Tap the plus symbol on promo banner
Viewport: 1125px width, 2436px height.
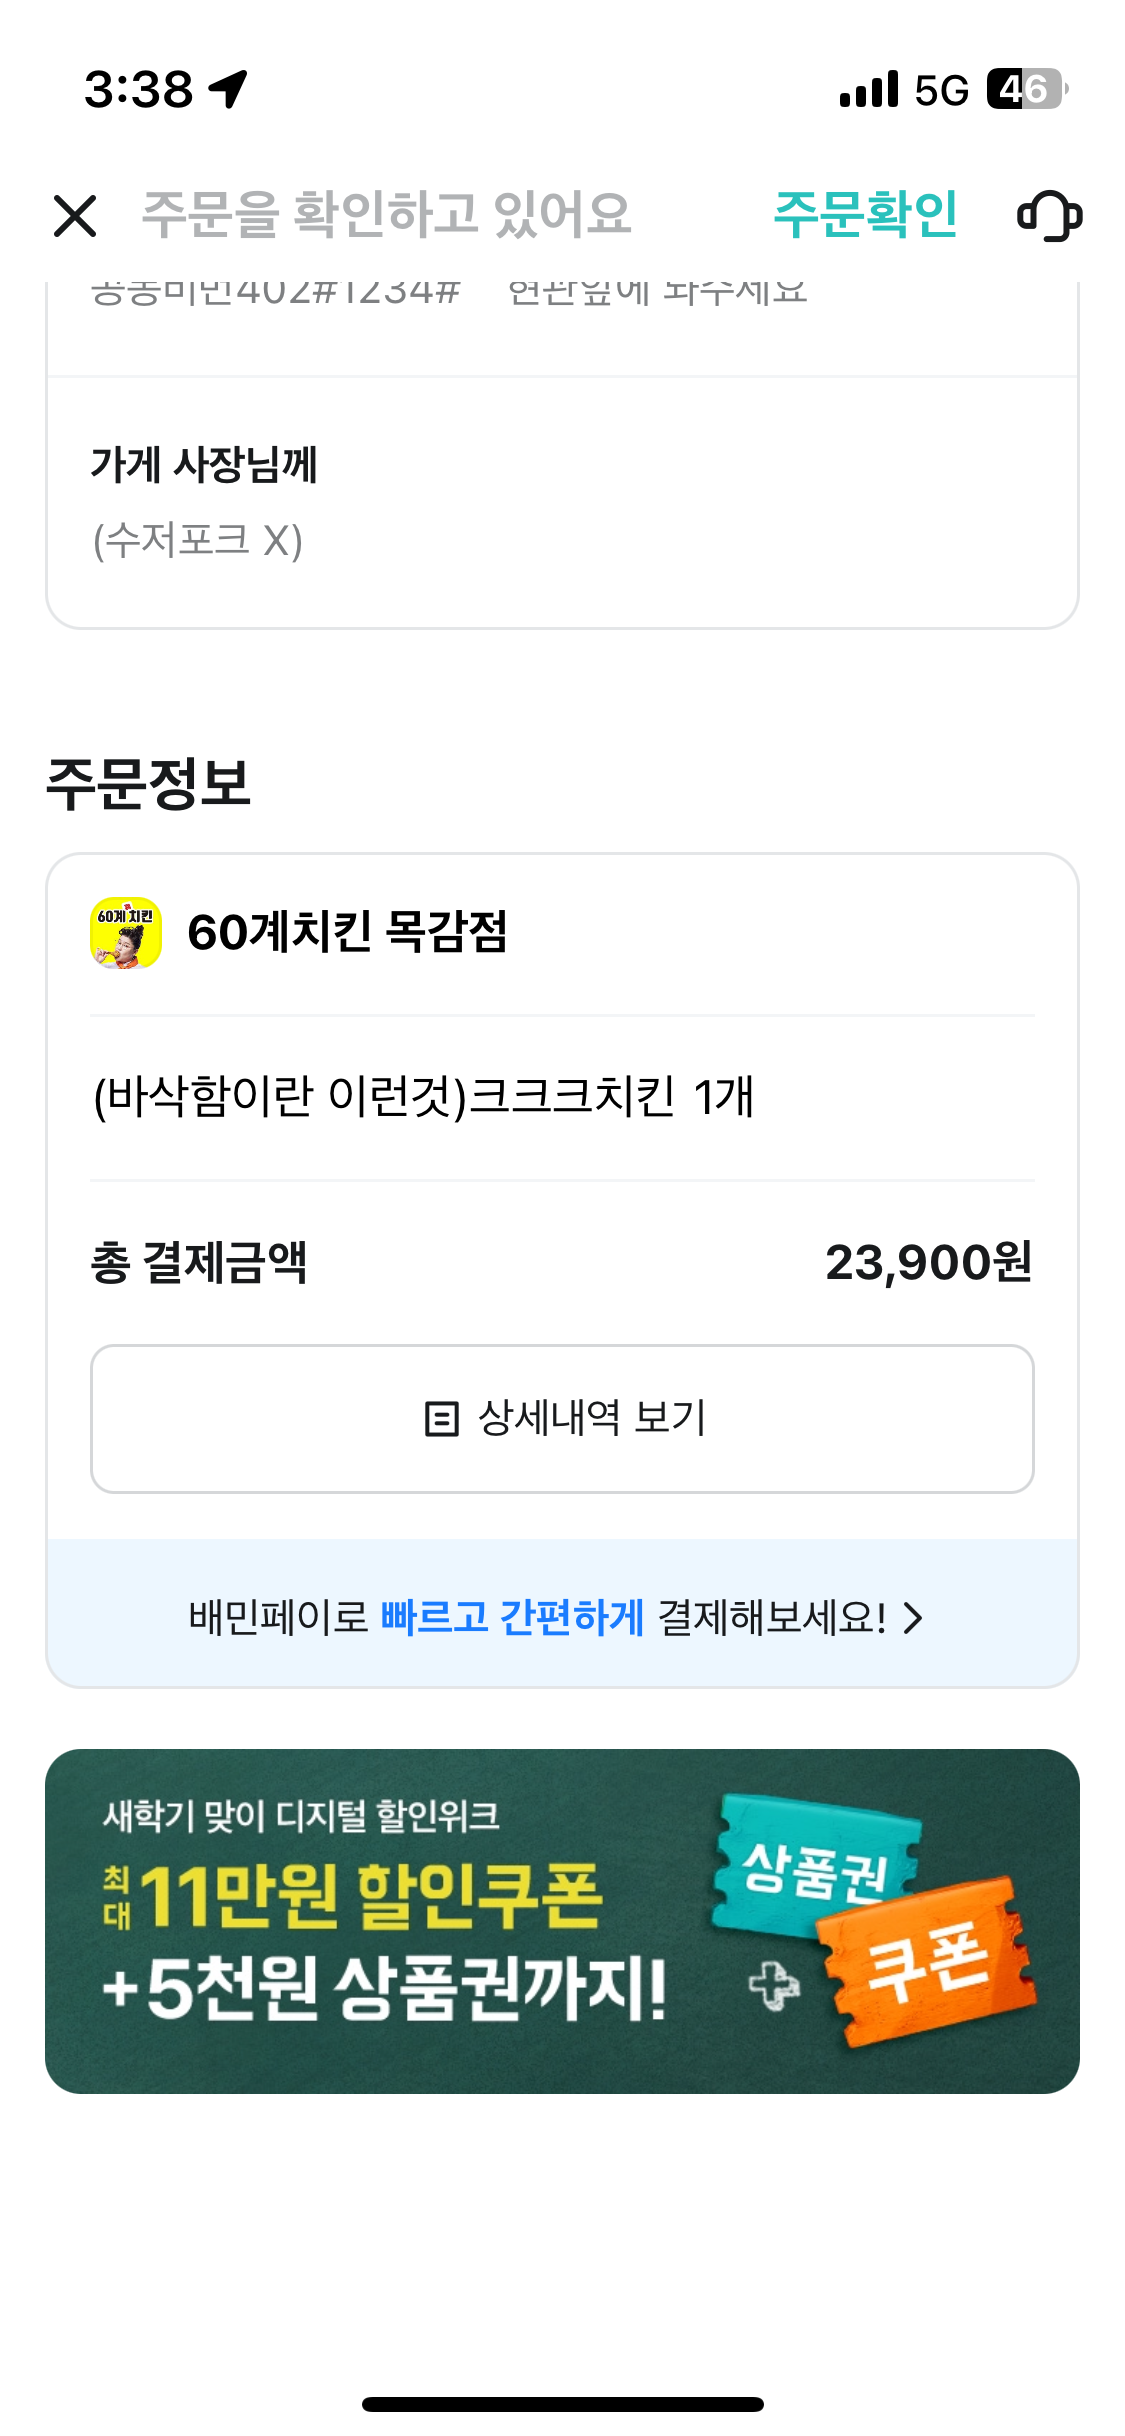coord(775,1986)
